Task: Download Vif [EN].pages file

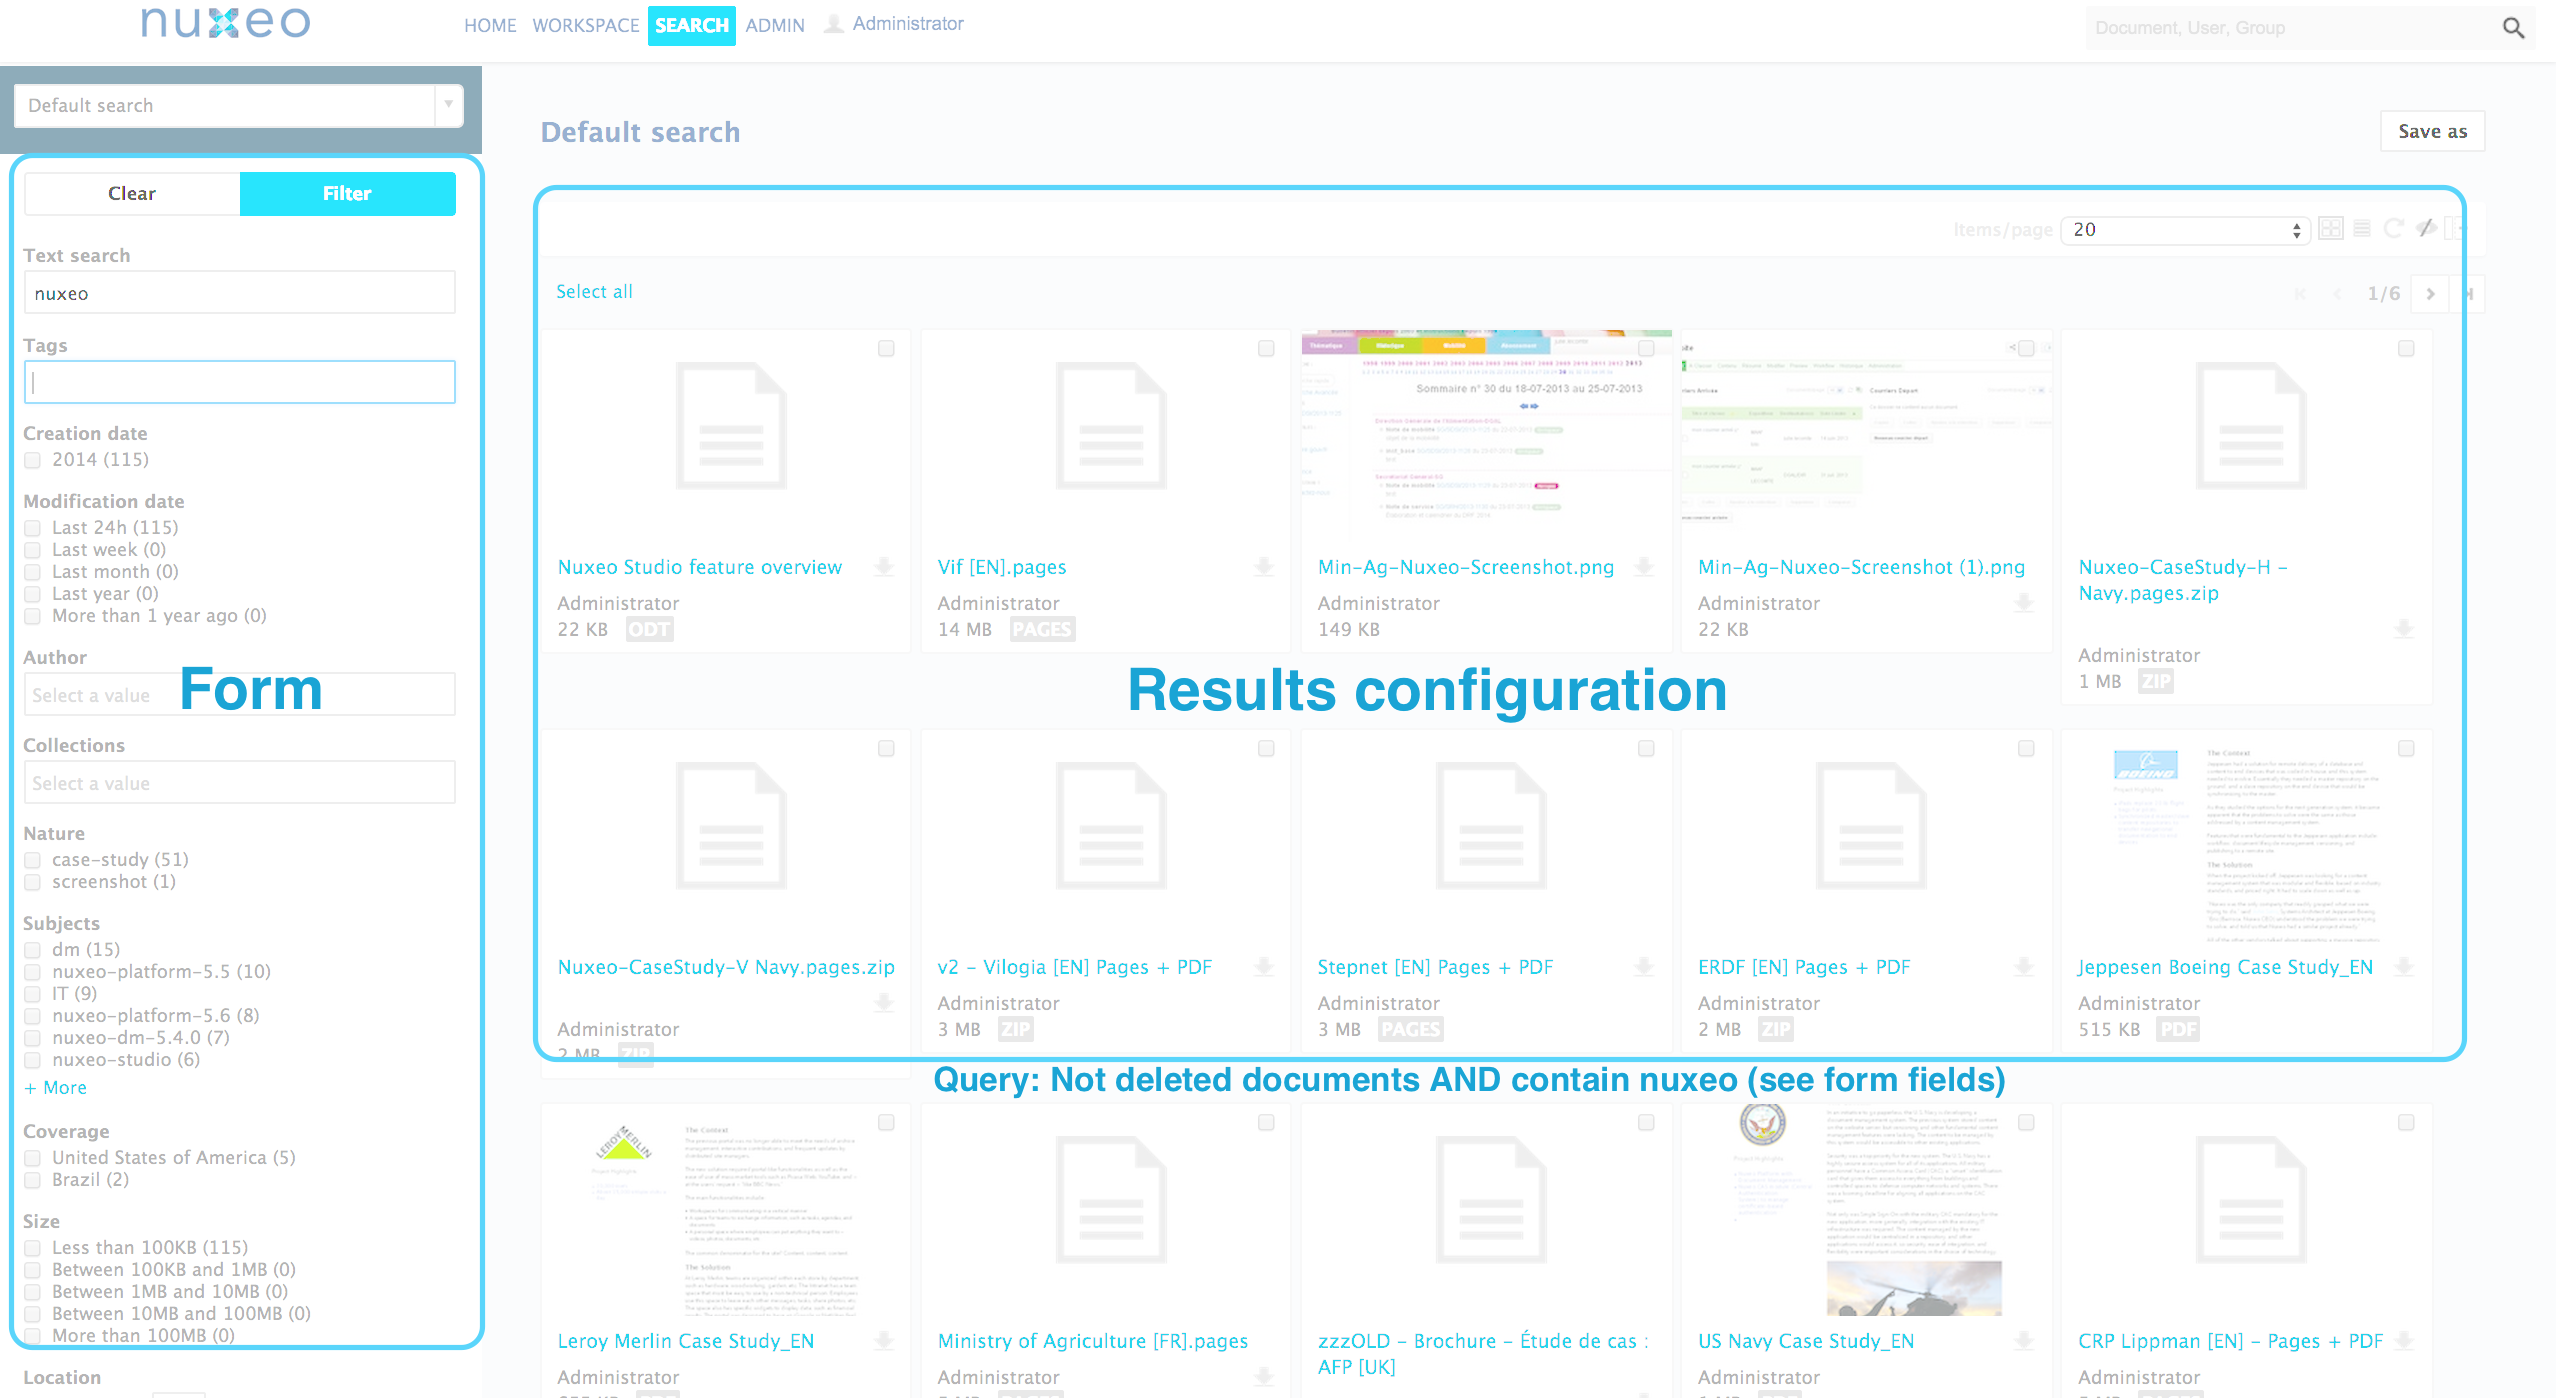Action: (1264, 567)
